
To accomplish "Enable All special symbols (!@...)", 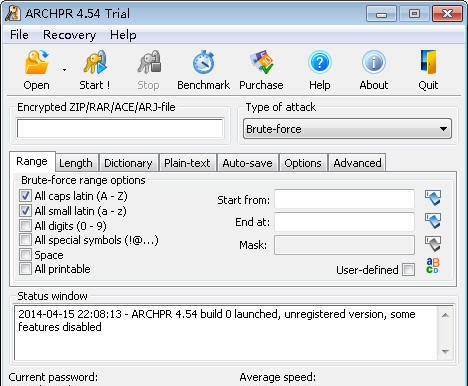I will coord(25,240).
